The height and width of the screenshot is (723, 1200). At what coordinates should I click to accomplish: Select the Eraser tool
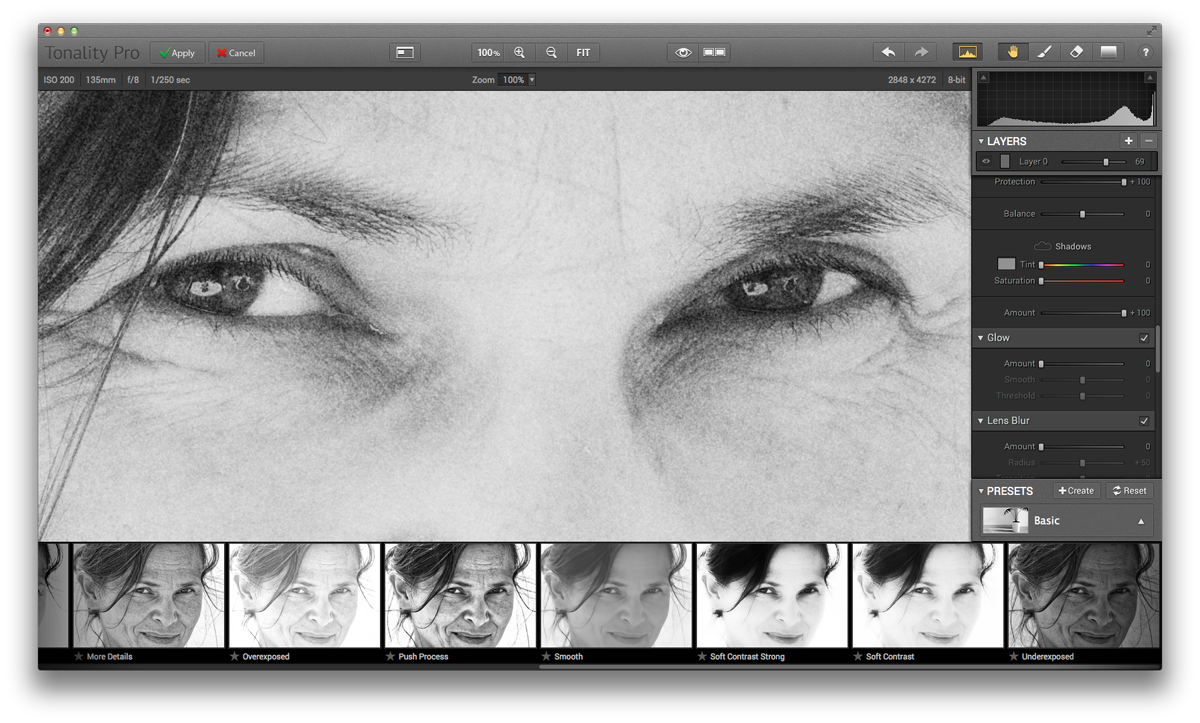point(1076,52)
